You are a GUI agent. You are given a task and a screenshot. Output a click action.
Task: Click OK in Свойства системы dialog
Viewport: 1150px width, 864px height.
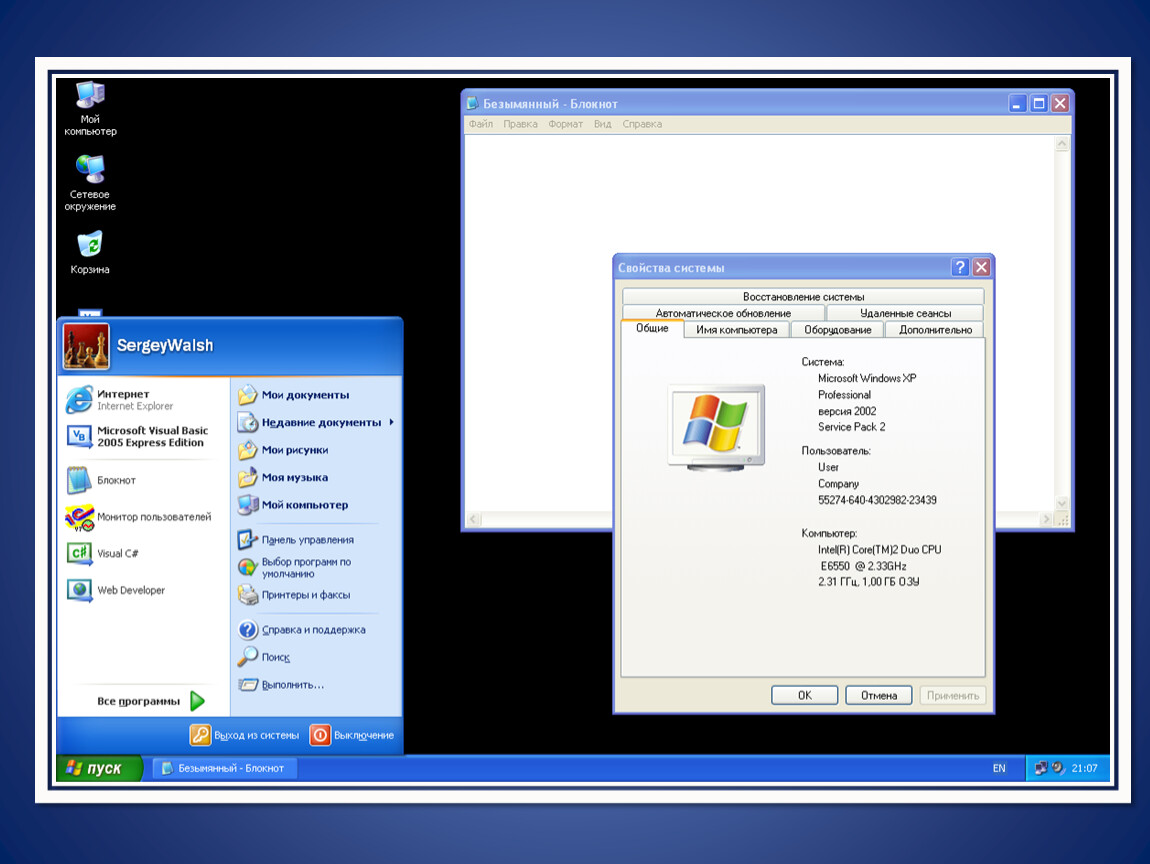coord(805,695)
